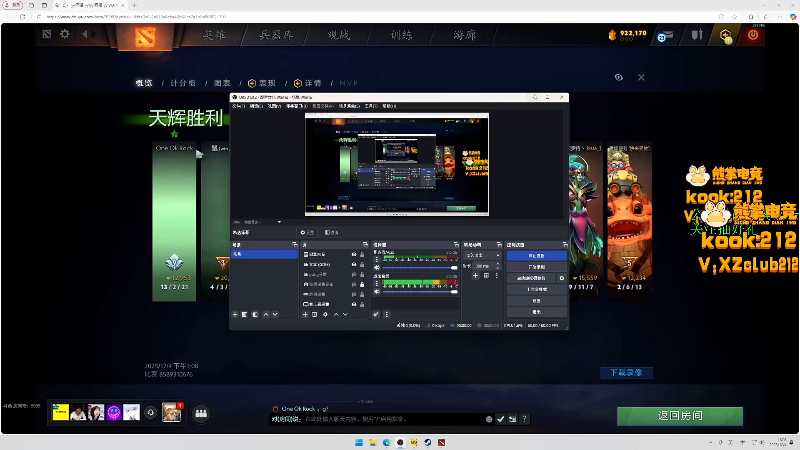This screenshot has width=800, height=450.
Task: Pop out the OBS Sources dock
Action: [x=365, y=245]
